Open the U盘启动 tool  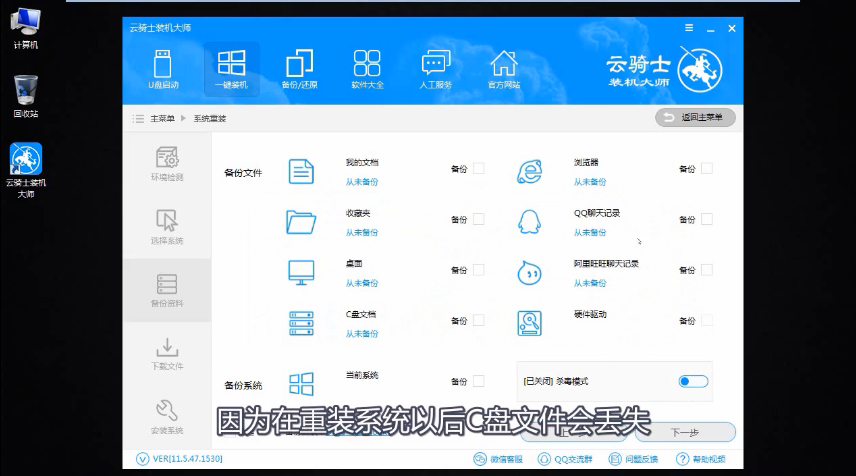163,69
